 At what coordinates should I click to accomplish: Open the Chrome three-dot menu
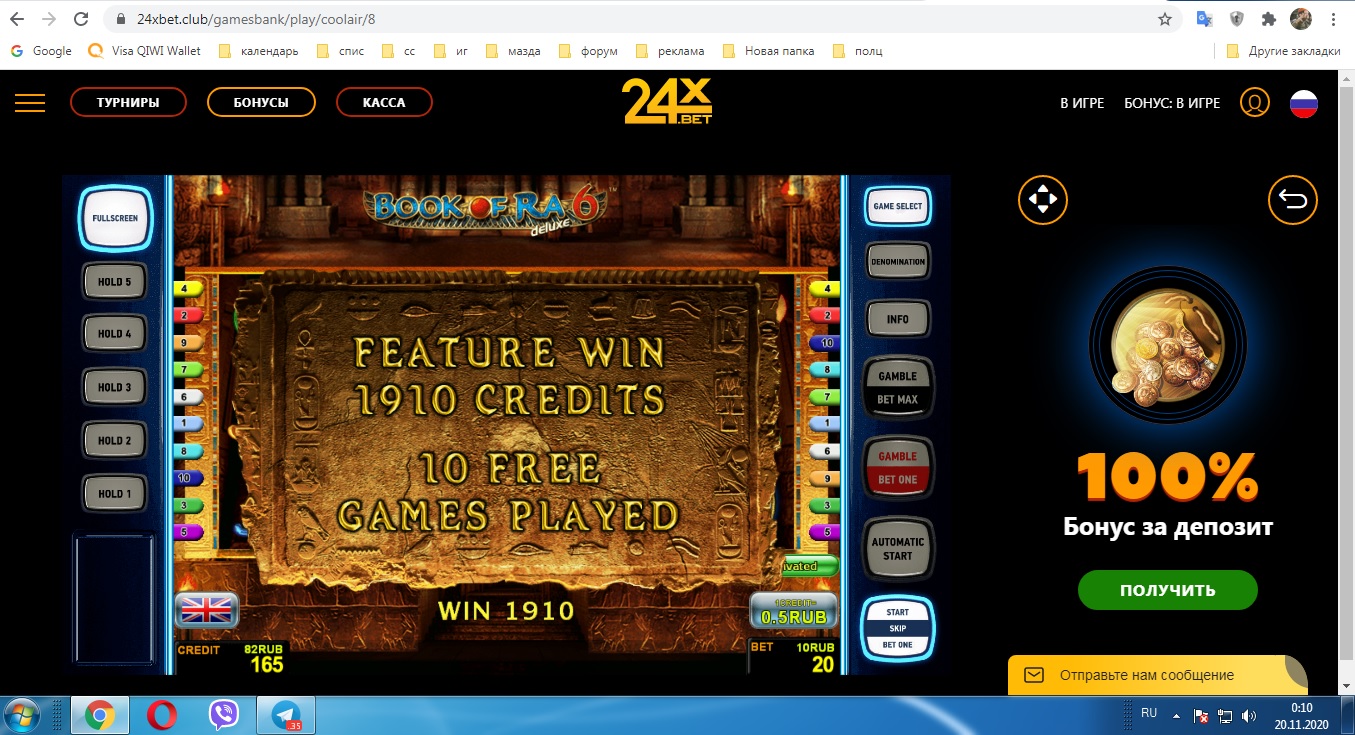pos(1333,19)
